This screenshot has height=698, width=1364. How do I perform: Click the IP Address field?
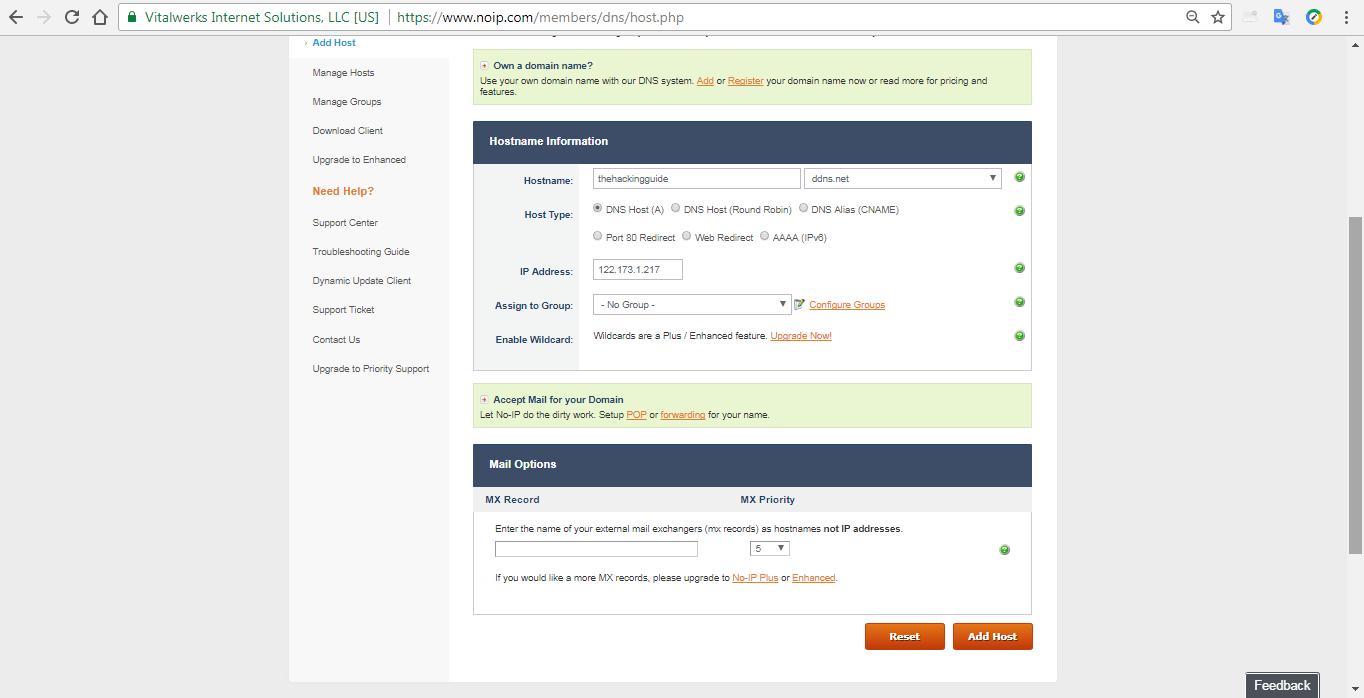pyautogui.click(x=638, y=269)
